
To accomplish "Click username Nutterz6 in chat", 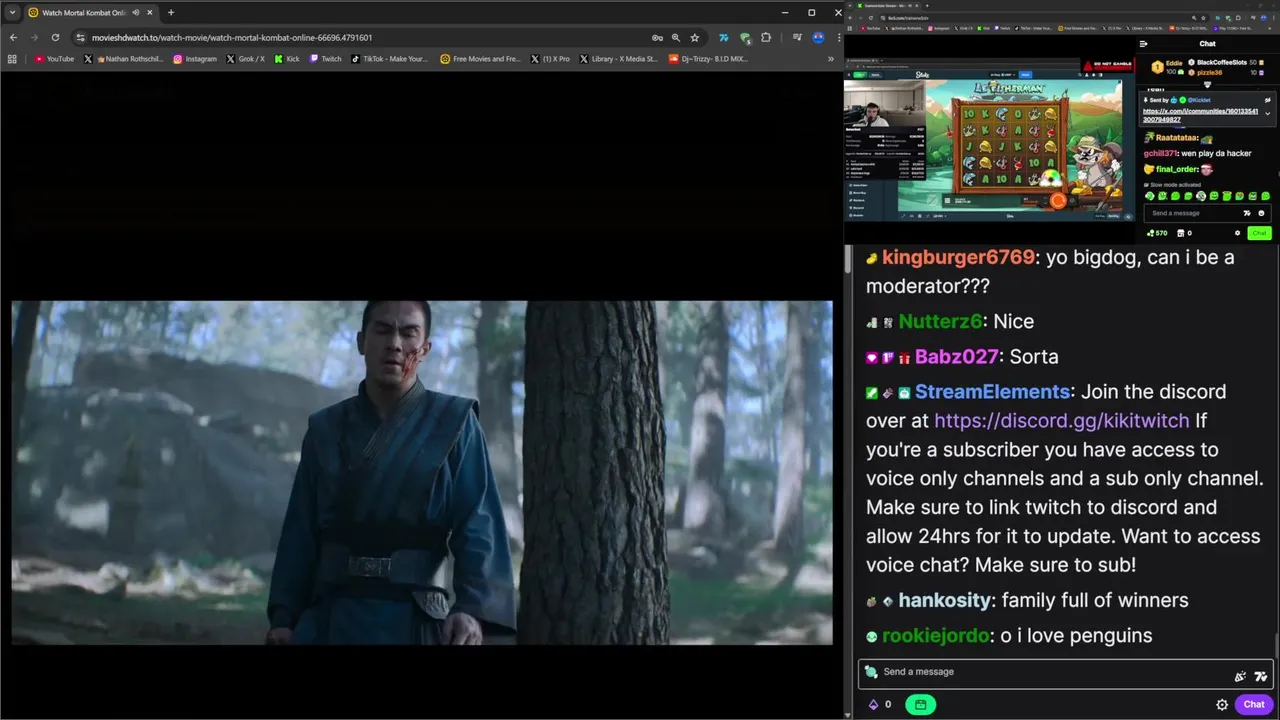I will click(940, 321).
